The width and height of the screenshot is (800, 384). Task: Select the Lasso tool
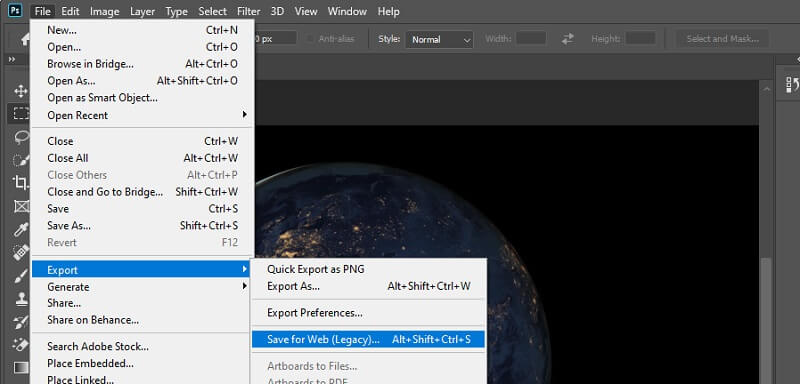pos(21,137)
